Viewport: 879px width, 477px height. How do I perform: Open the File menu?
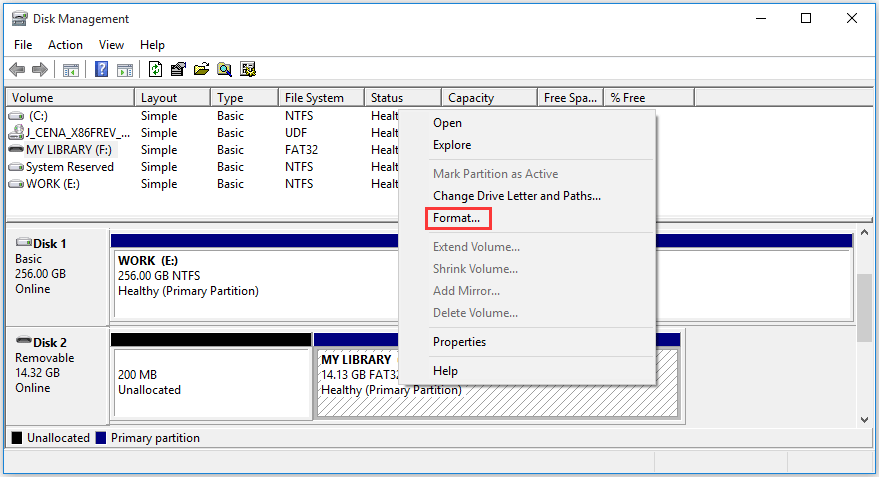(23, 45)
